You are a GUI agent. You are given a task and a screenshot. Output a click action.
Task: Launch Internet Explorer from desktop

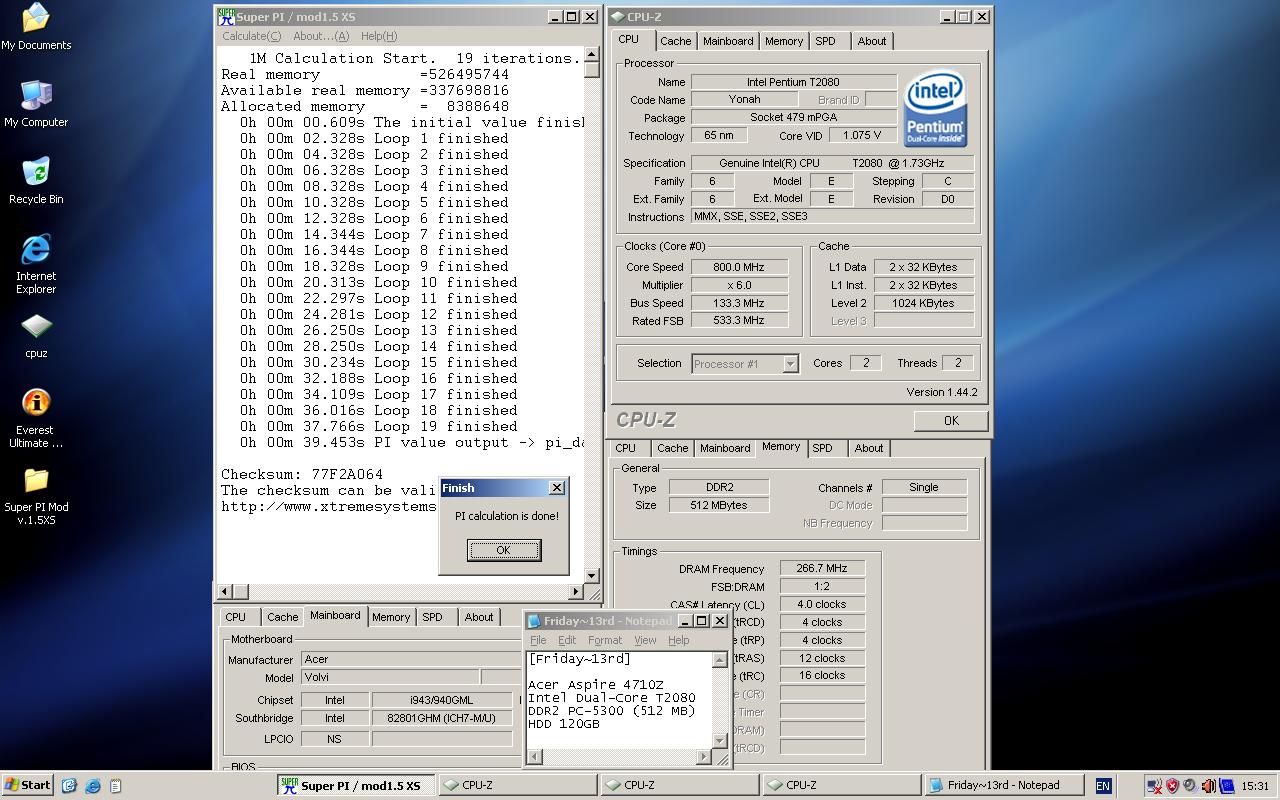click(x=36, y=264)
